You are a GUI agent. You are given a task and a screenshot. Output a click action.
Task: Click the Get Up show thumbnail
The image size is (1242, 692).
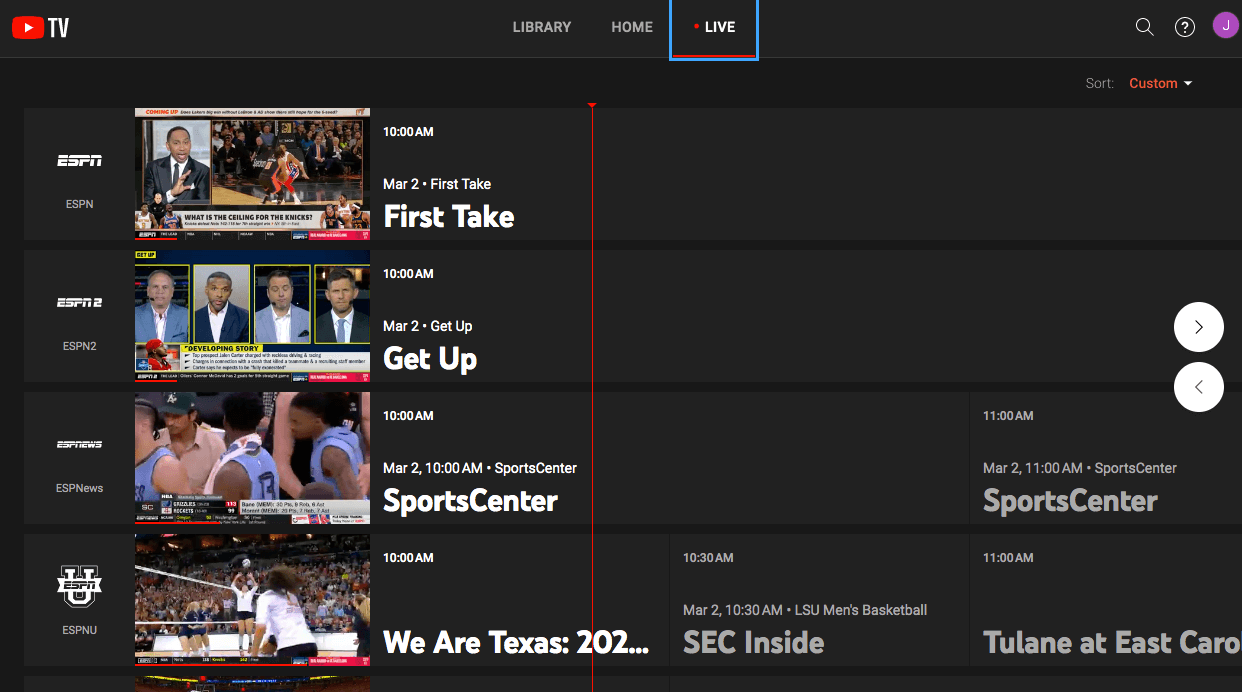251,316
